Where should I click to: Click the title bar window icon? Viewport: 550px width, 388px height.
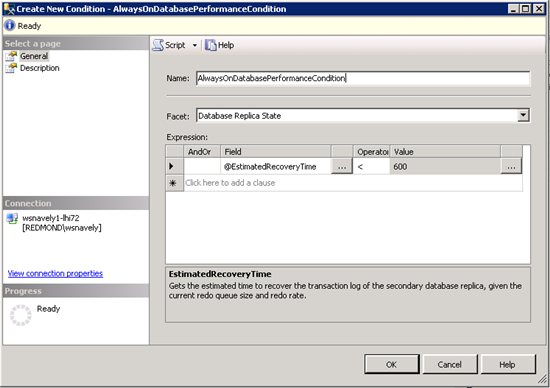[x=9, y=9]
